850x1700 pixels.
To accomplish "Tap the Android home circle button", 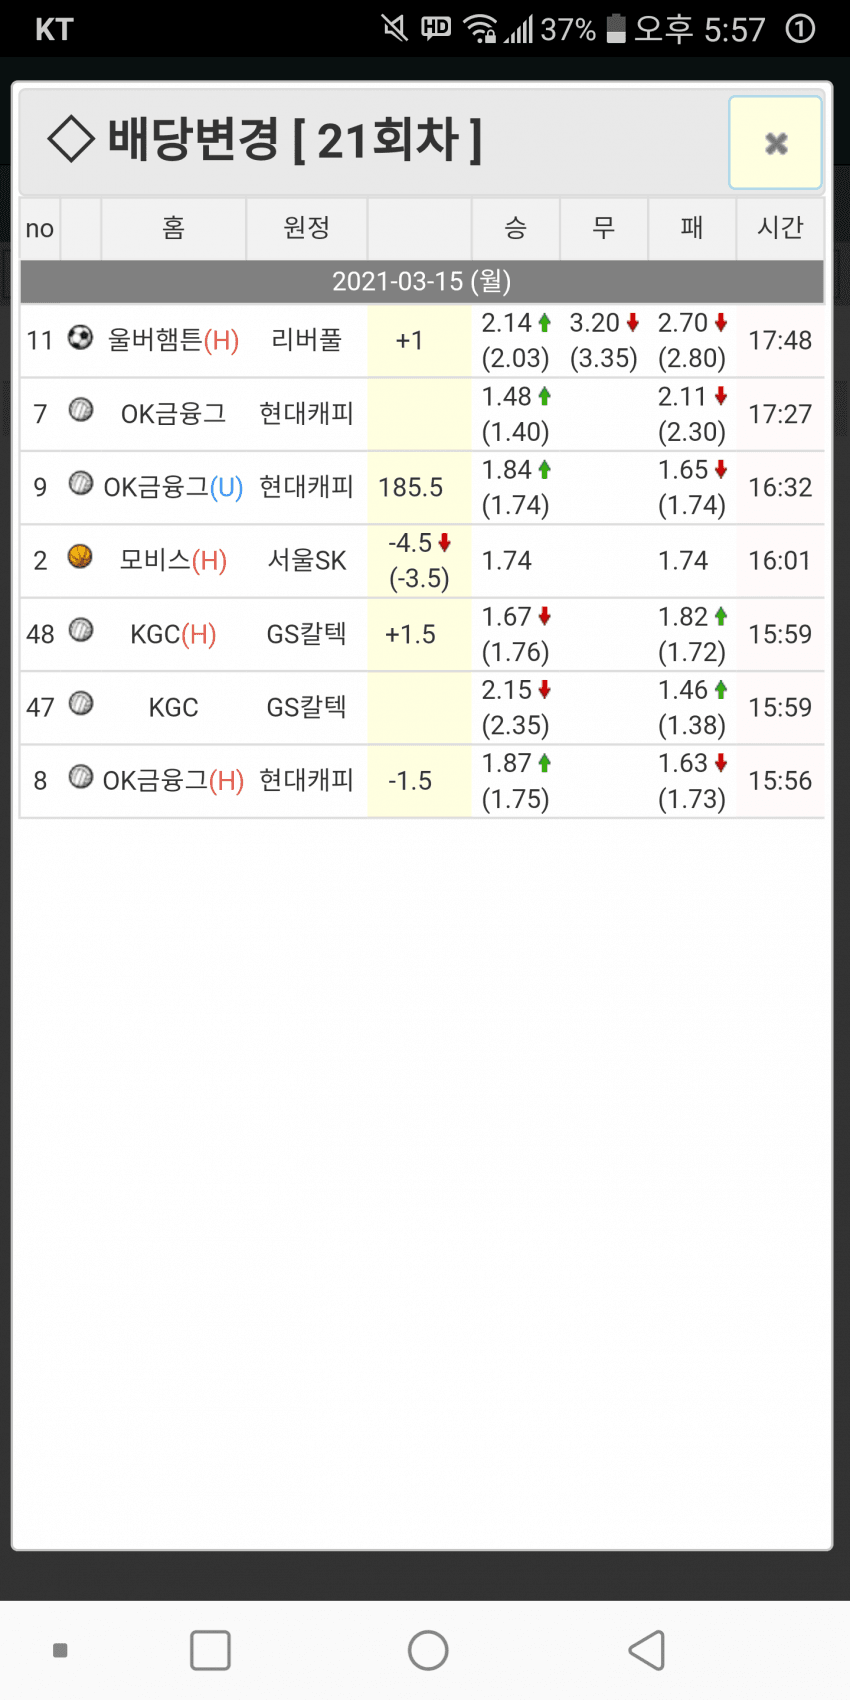I will point(428,1650).
